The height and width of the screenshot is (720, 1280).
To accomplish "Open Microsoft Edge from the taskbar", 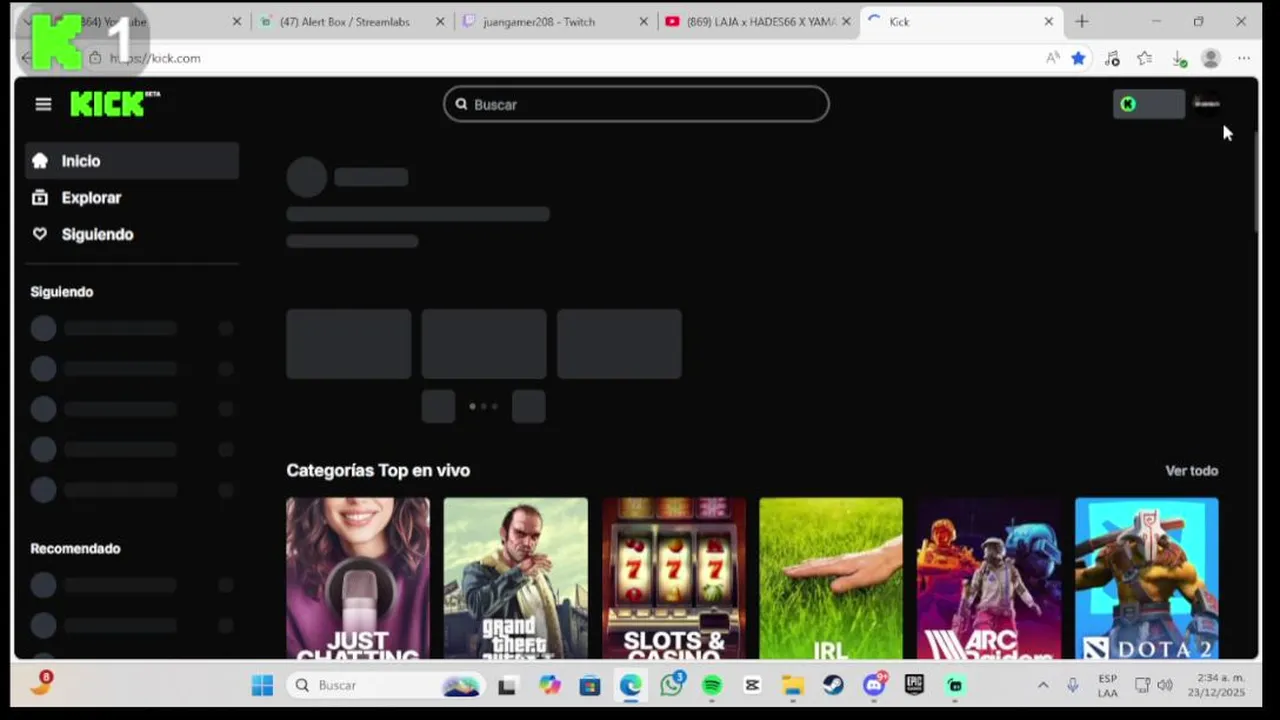I will coord(631,685).
